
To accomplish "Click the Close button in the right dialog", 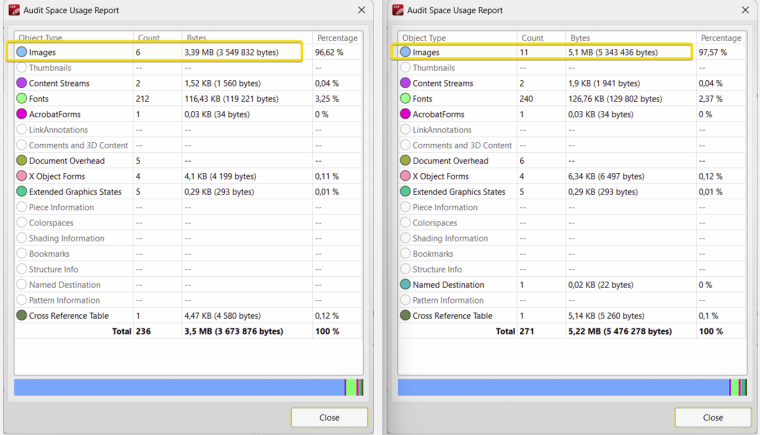I will tap(712, 417).
